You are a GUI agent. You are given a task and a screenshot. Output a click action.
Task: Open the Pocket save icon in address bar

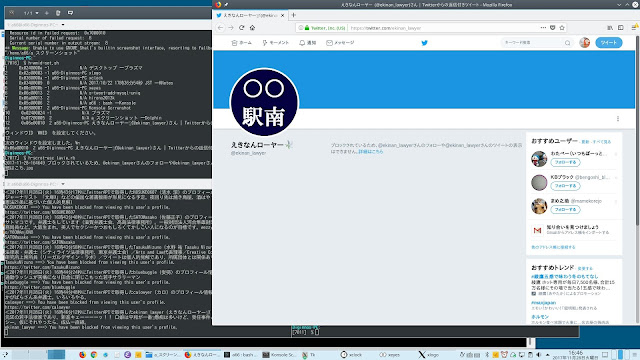point(553,28)
